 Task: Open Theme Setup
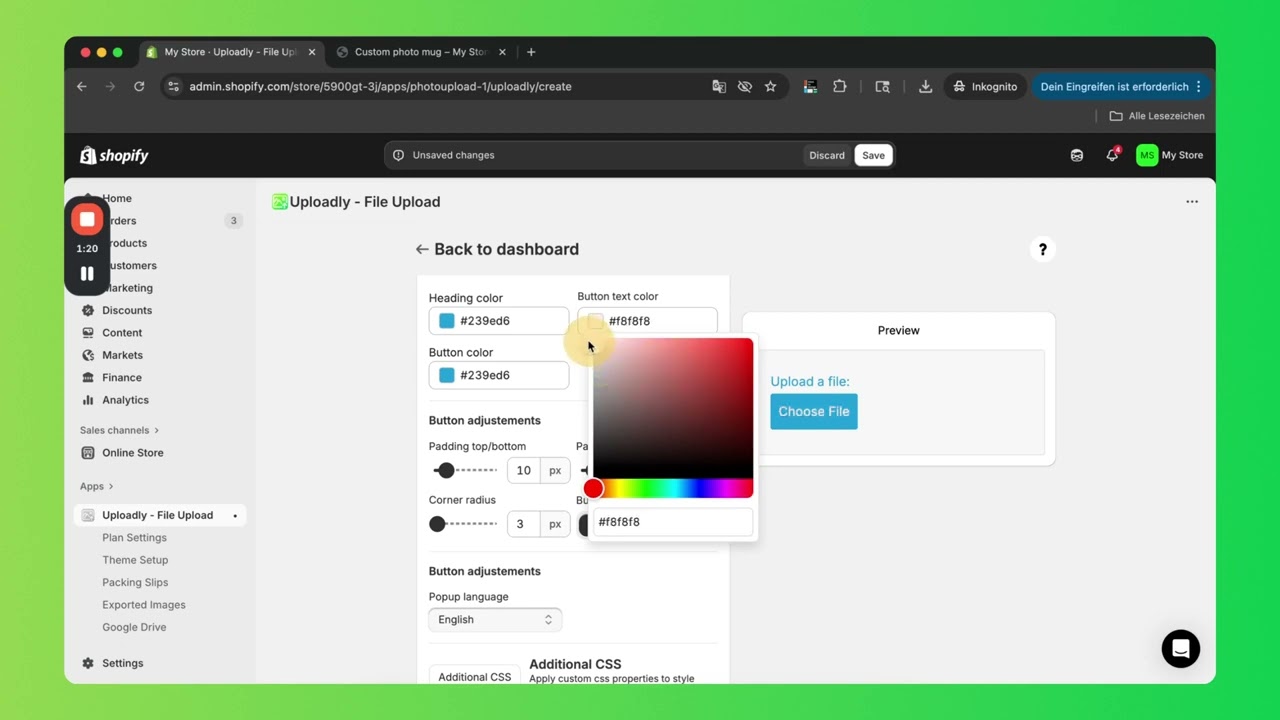click(135, 560)
